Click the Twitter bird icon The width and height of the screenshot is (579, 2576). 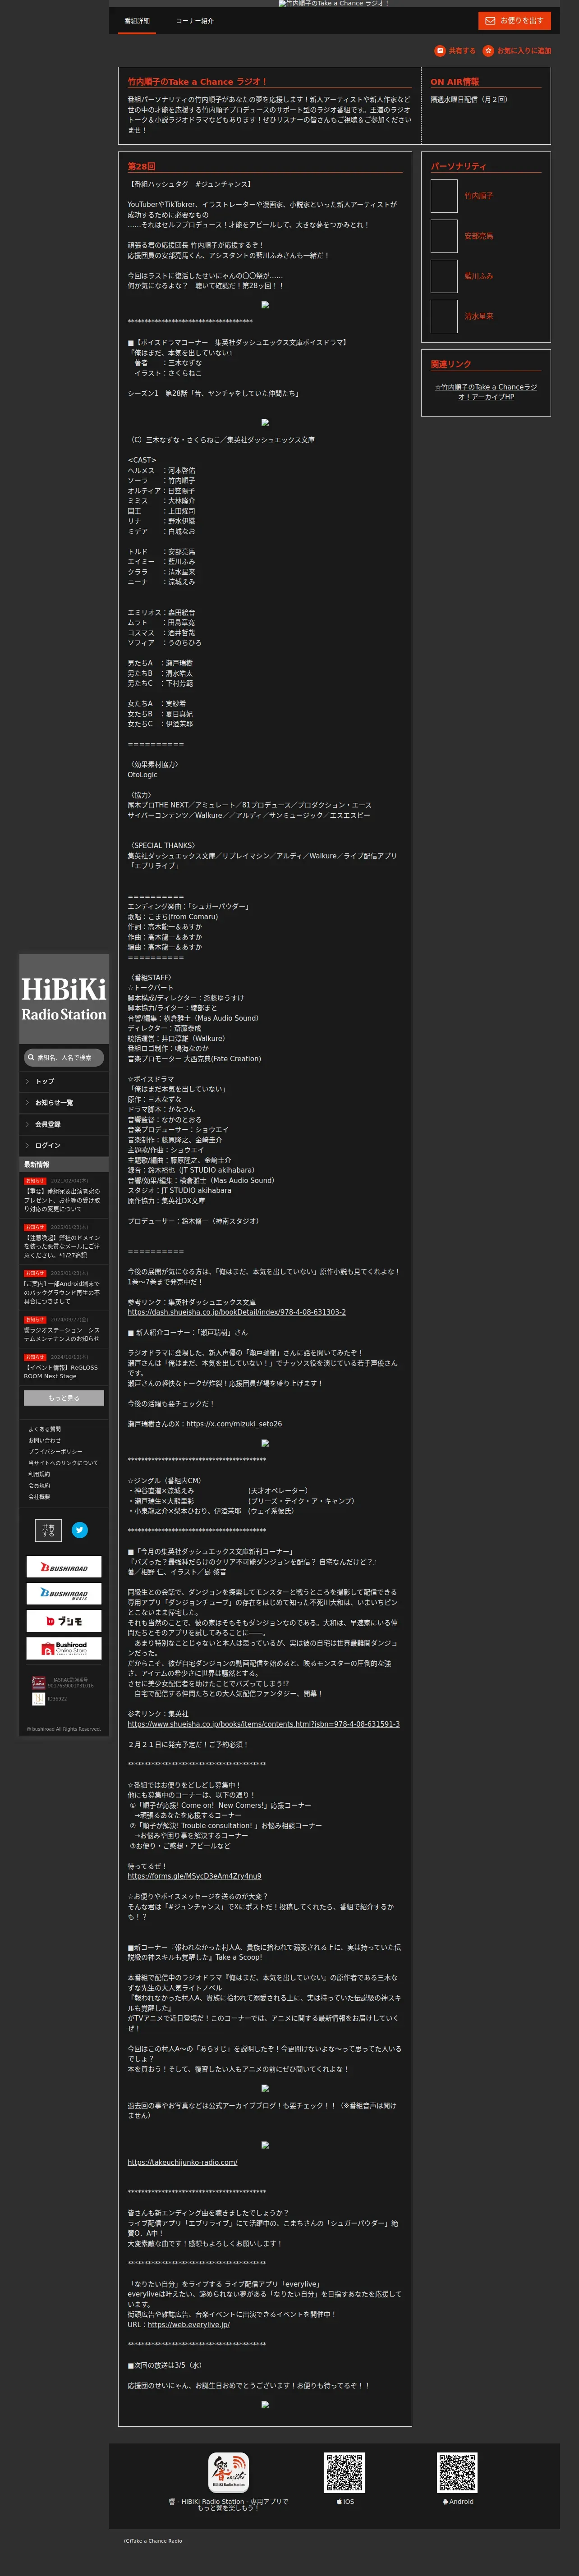(80, 1530)
